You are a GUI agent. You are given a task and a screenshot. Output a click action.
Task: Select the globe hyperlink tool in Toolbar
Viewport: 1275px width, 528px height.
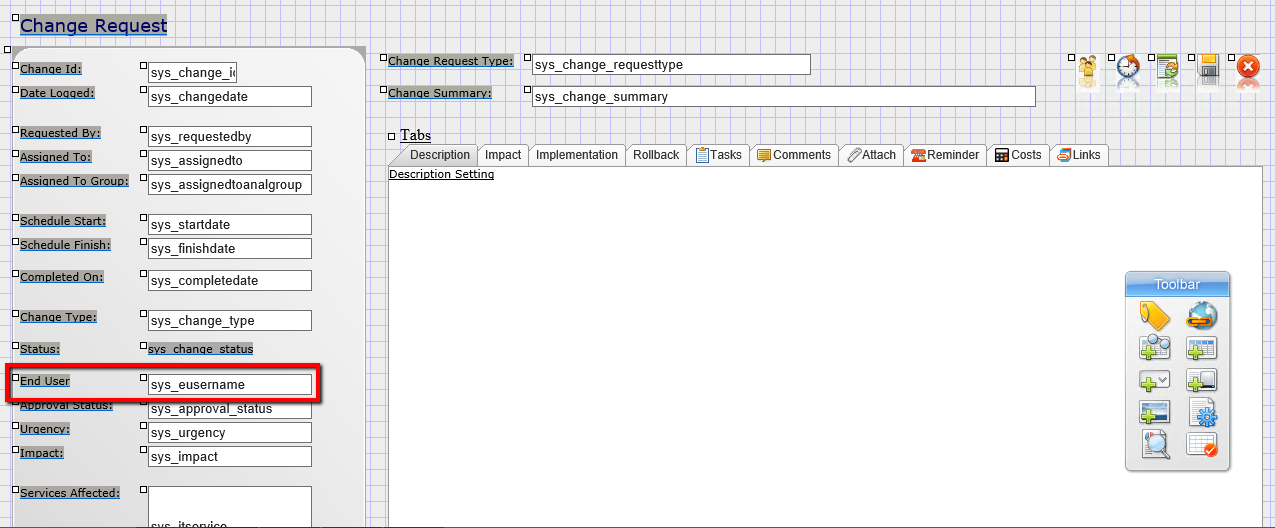point(1201,316)
